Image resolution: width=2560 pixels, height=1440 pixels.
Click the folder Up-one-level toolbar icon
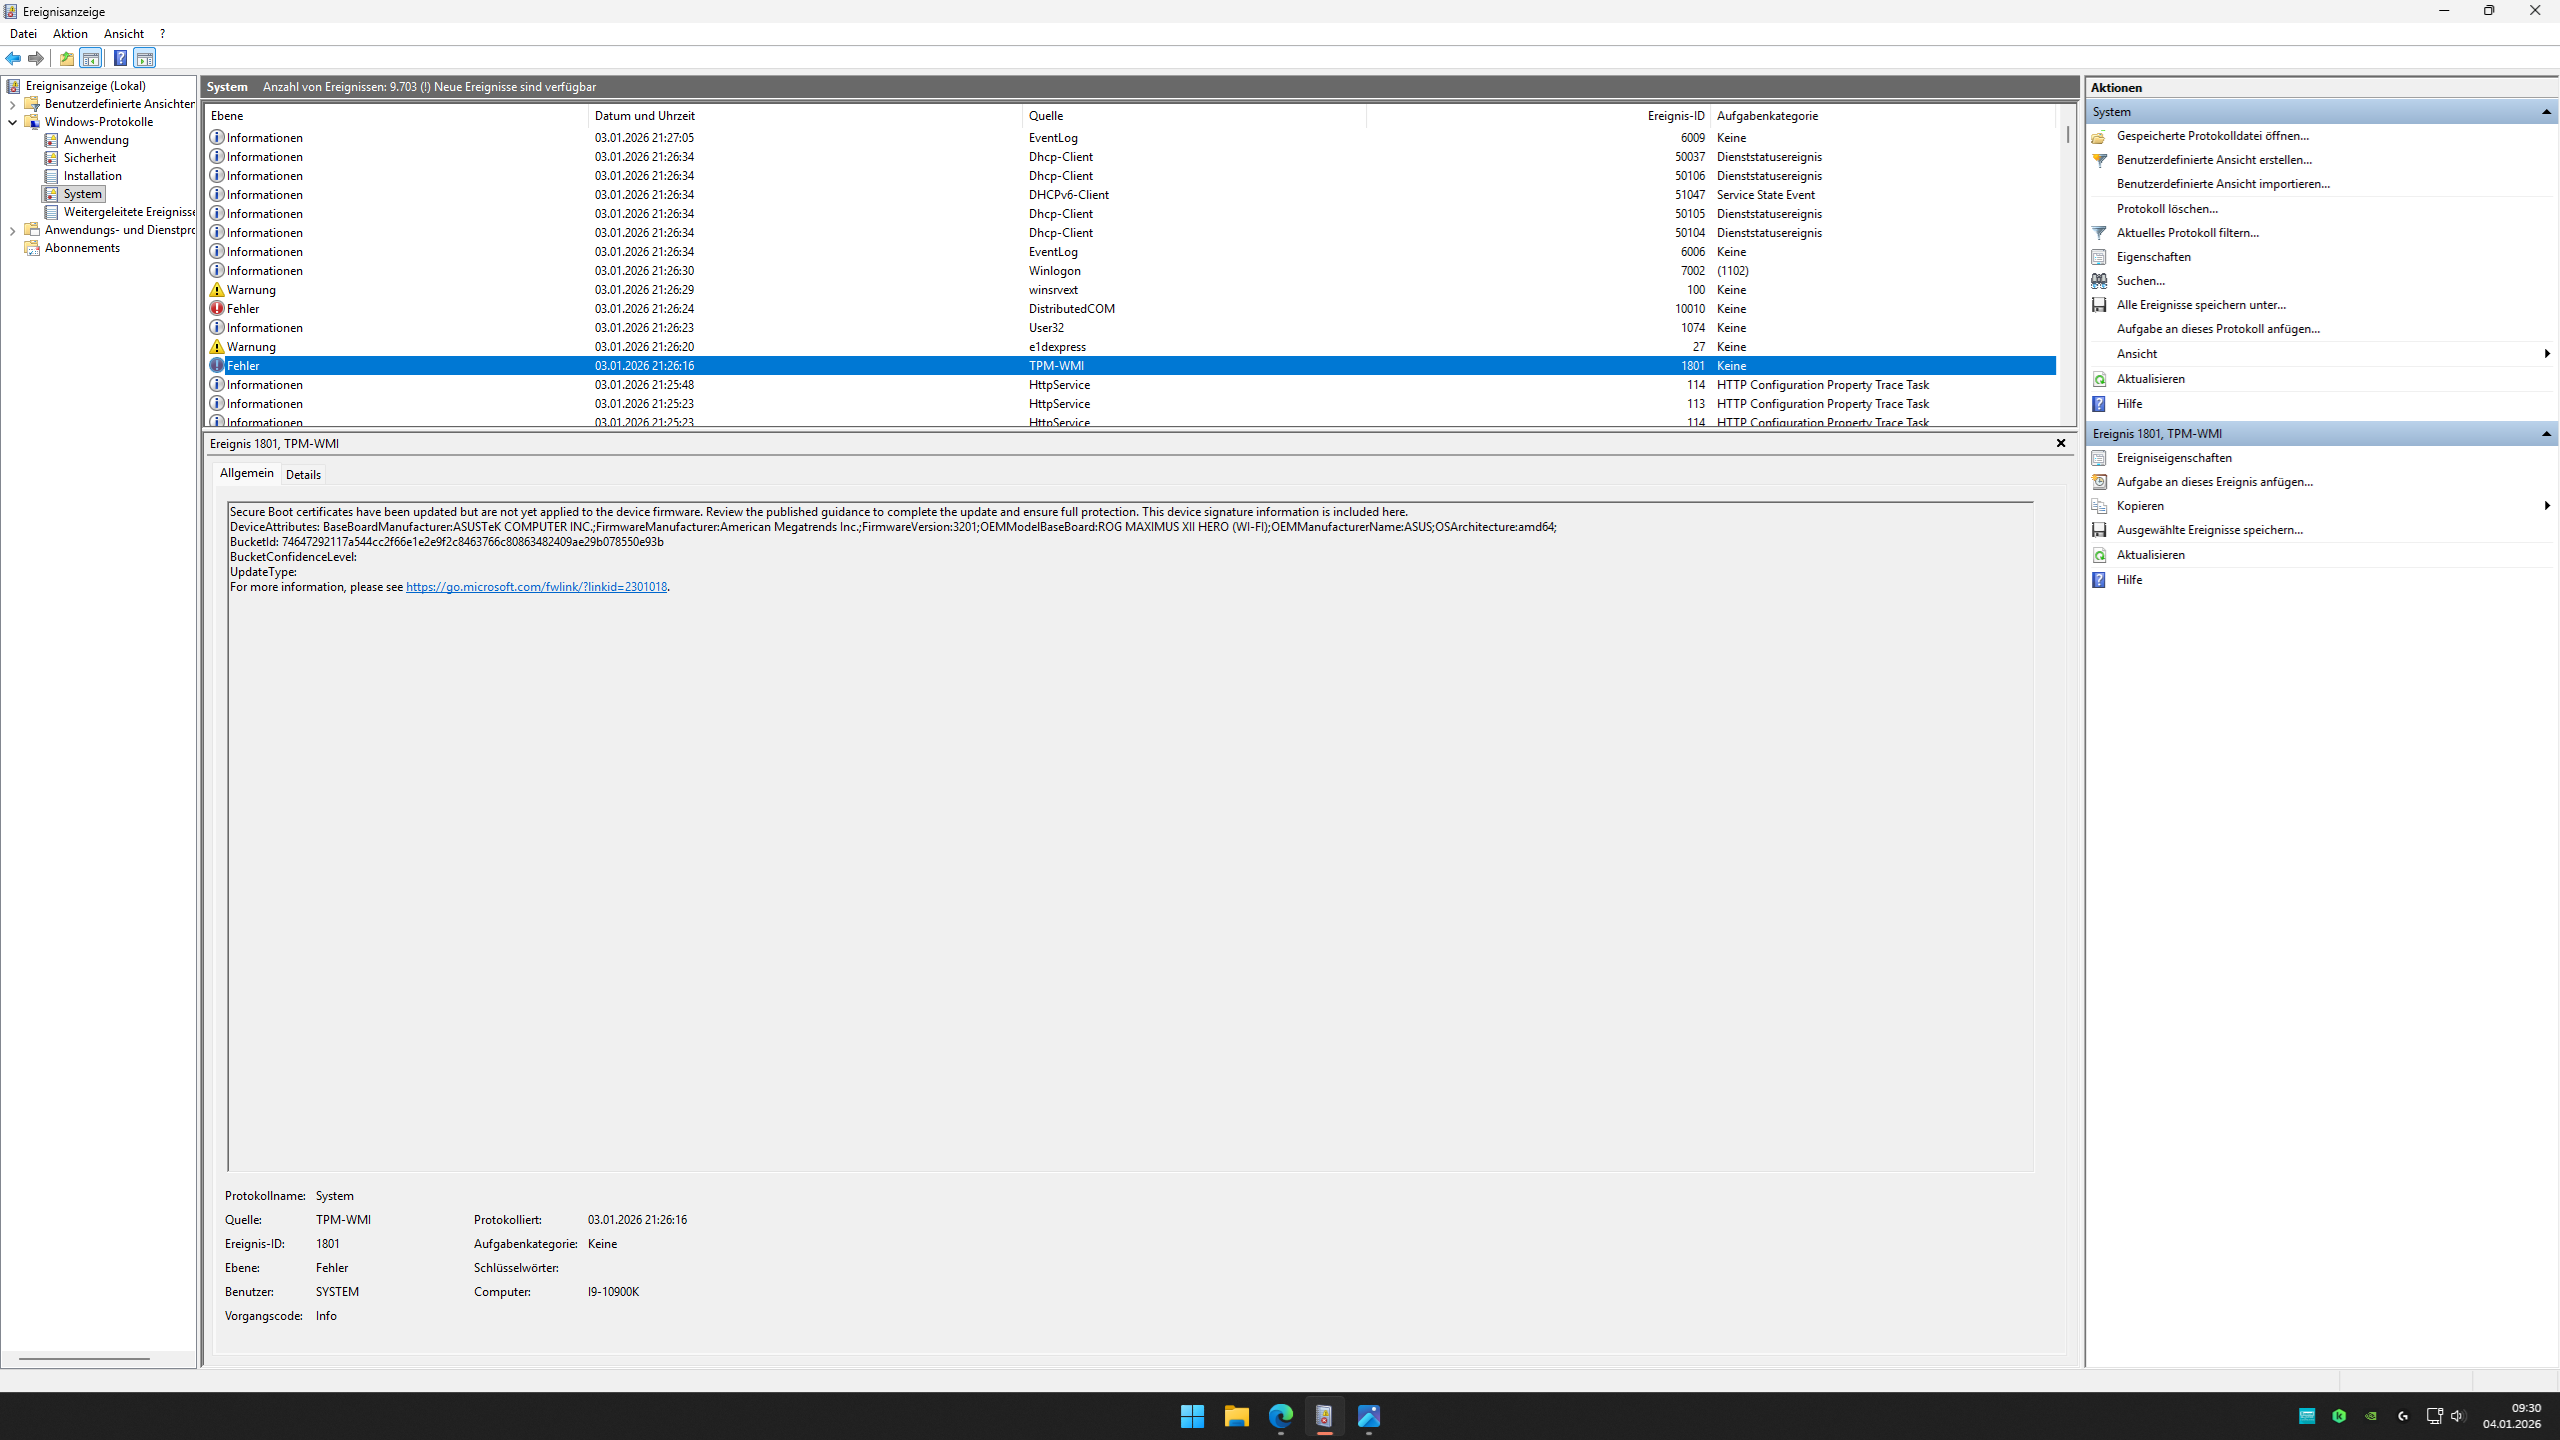67,58
